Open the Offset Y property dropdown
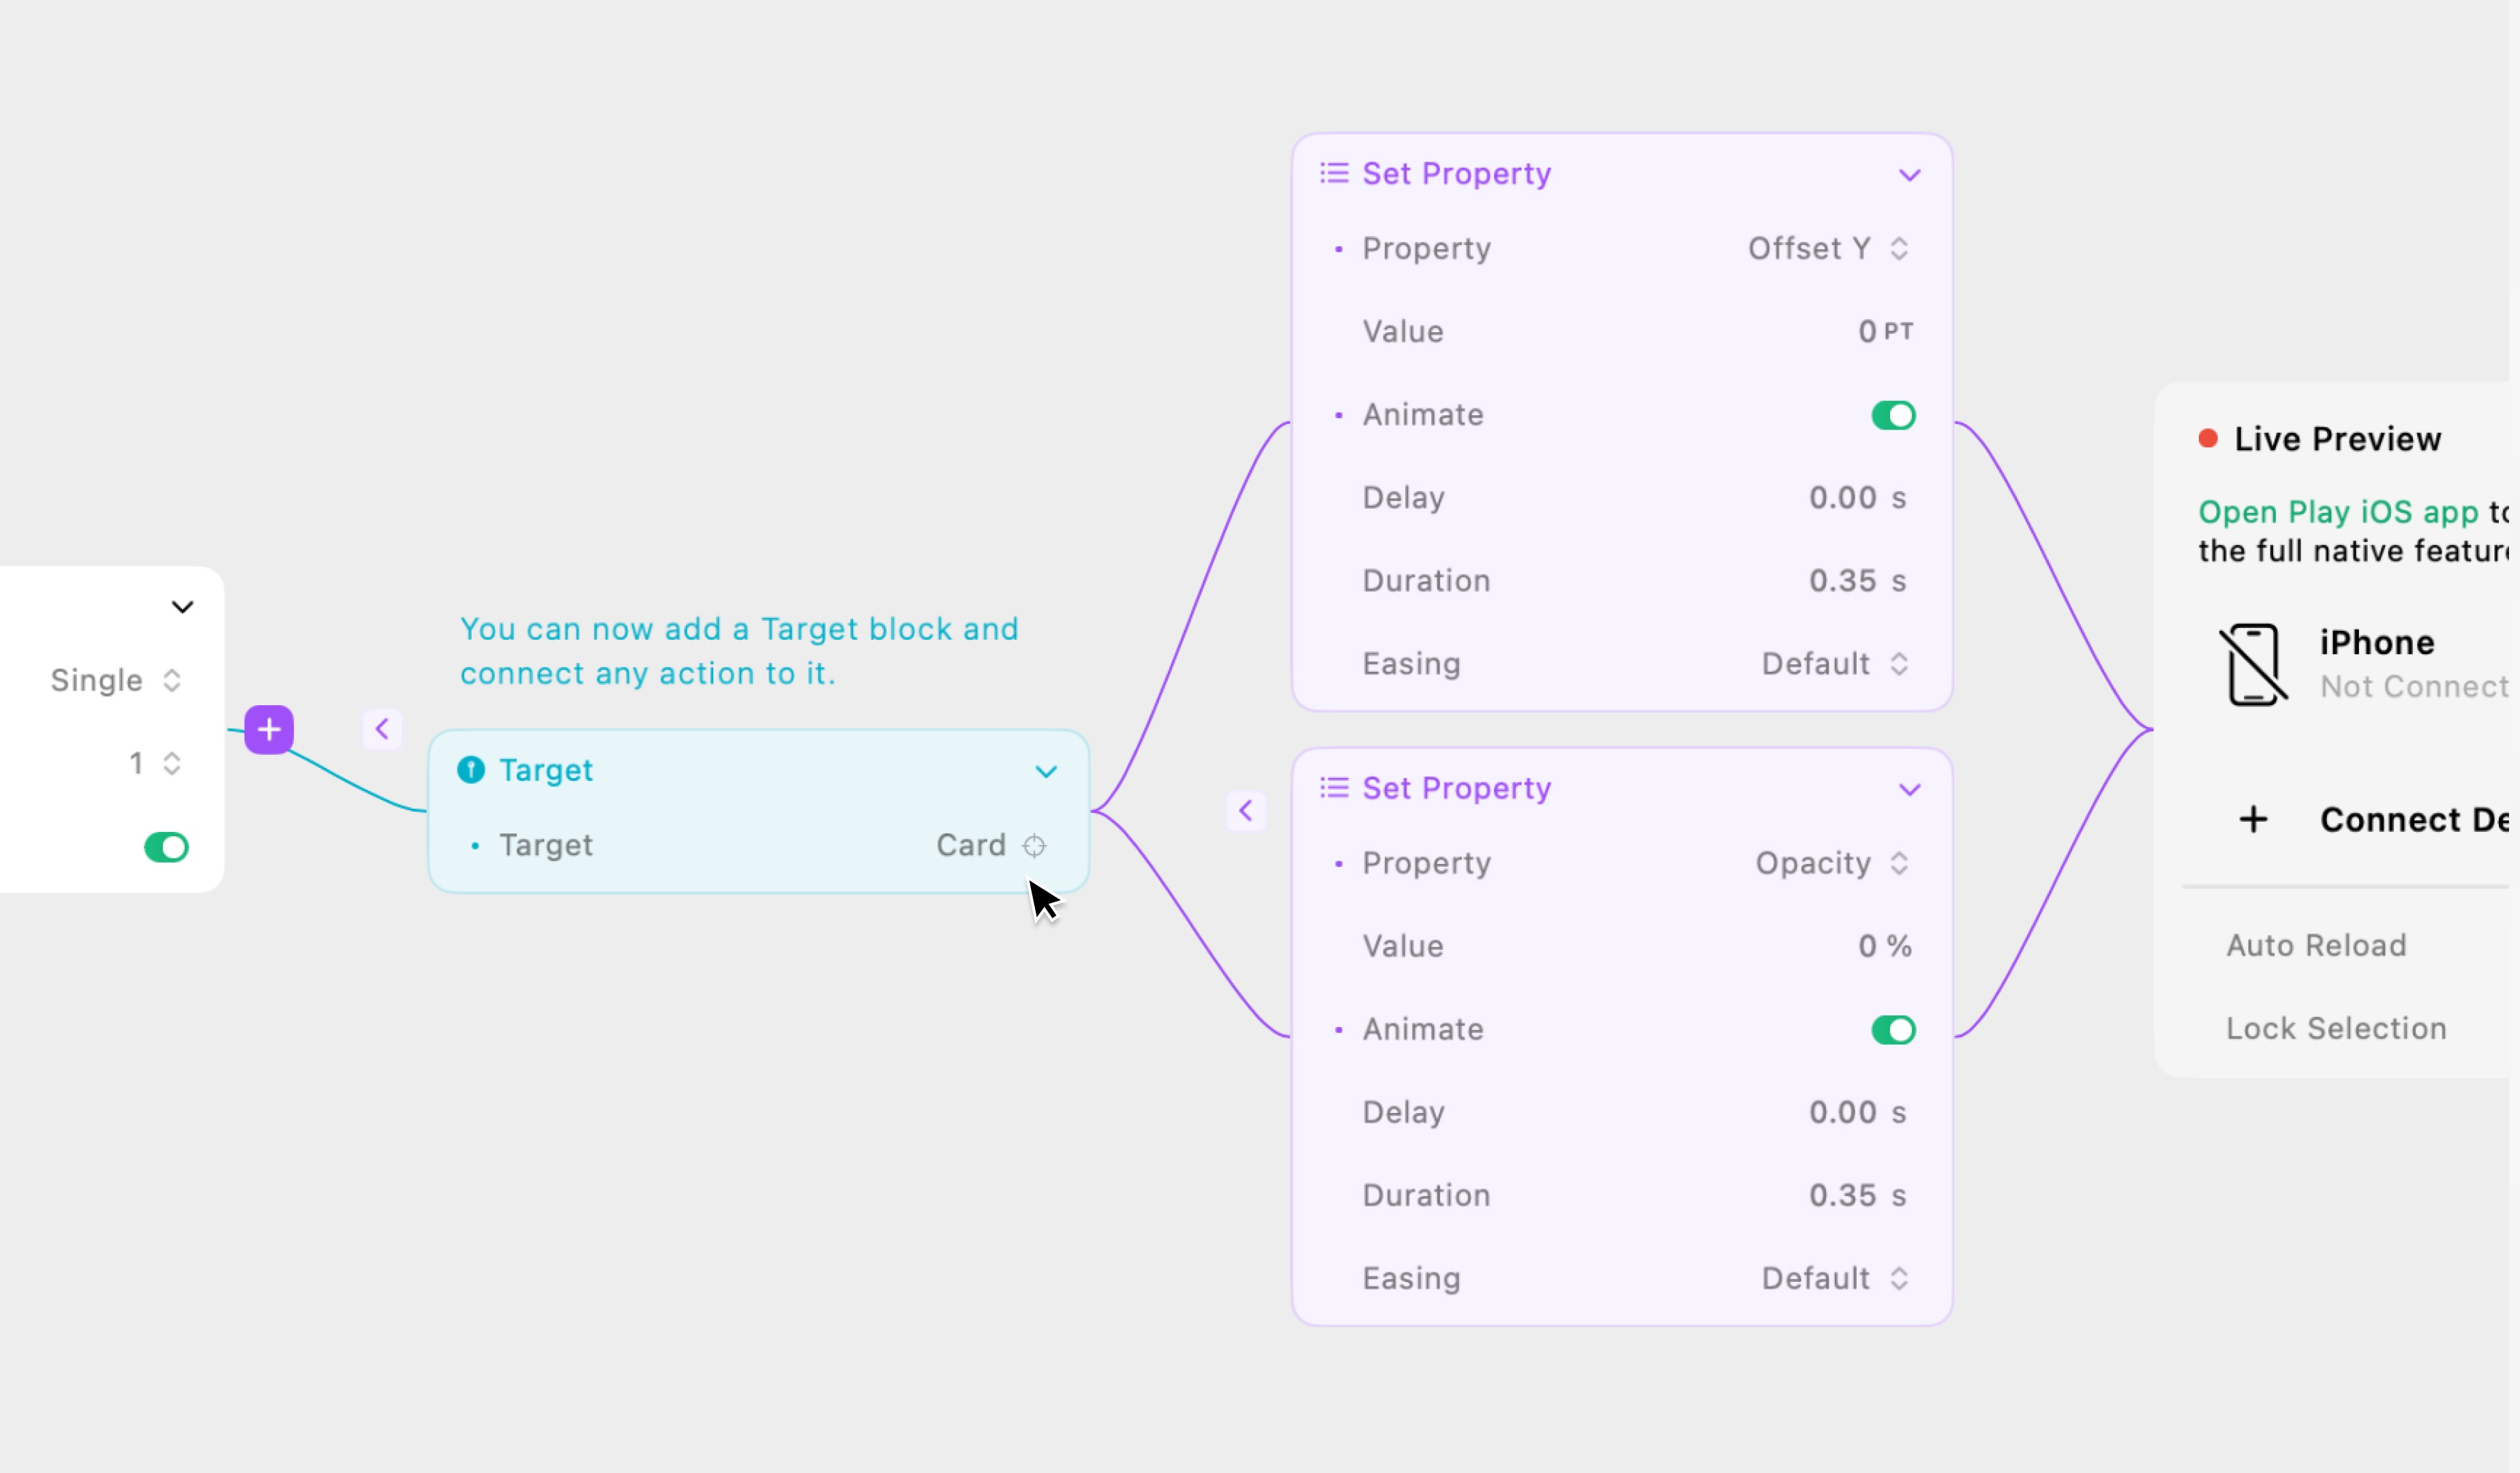This screenshot has height=1473, width=2520. pyautogui.click(x=1828, y=248)
